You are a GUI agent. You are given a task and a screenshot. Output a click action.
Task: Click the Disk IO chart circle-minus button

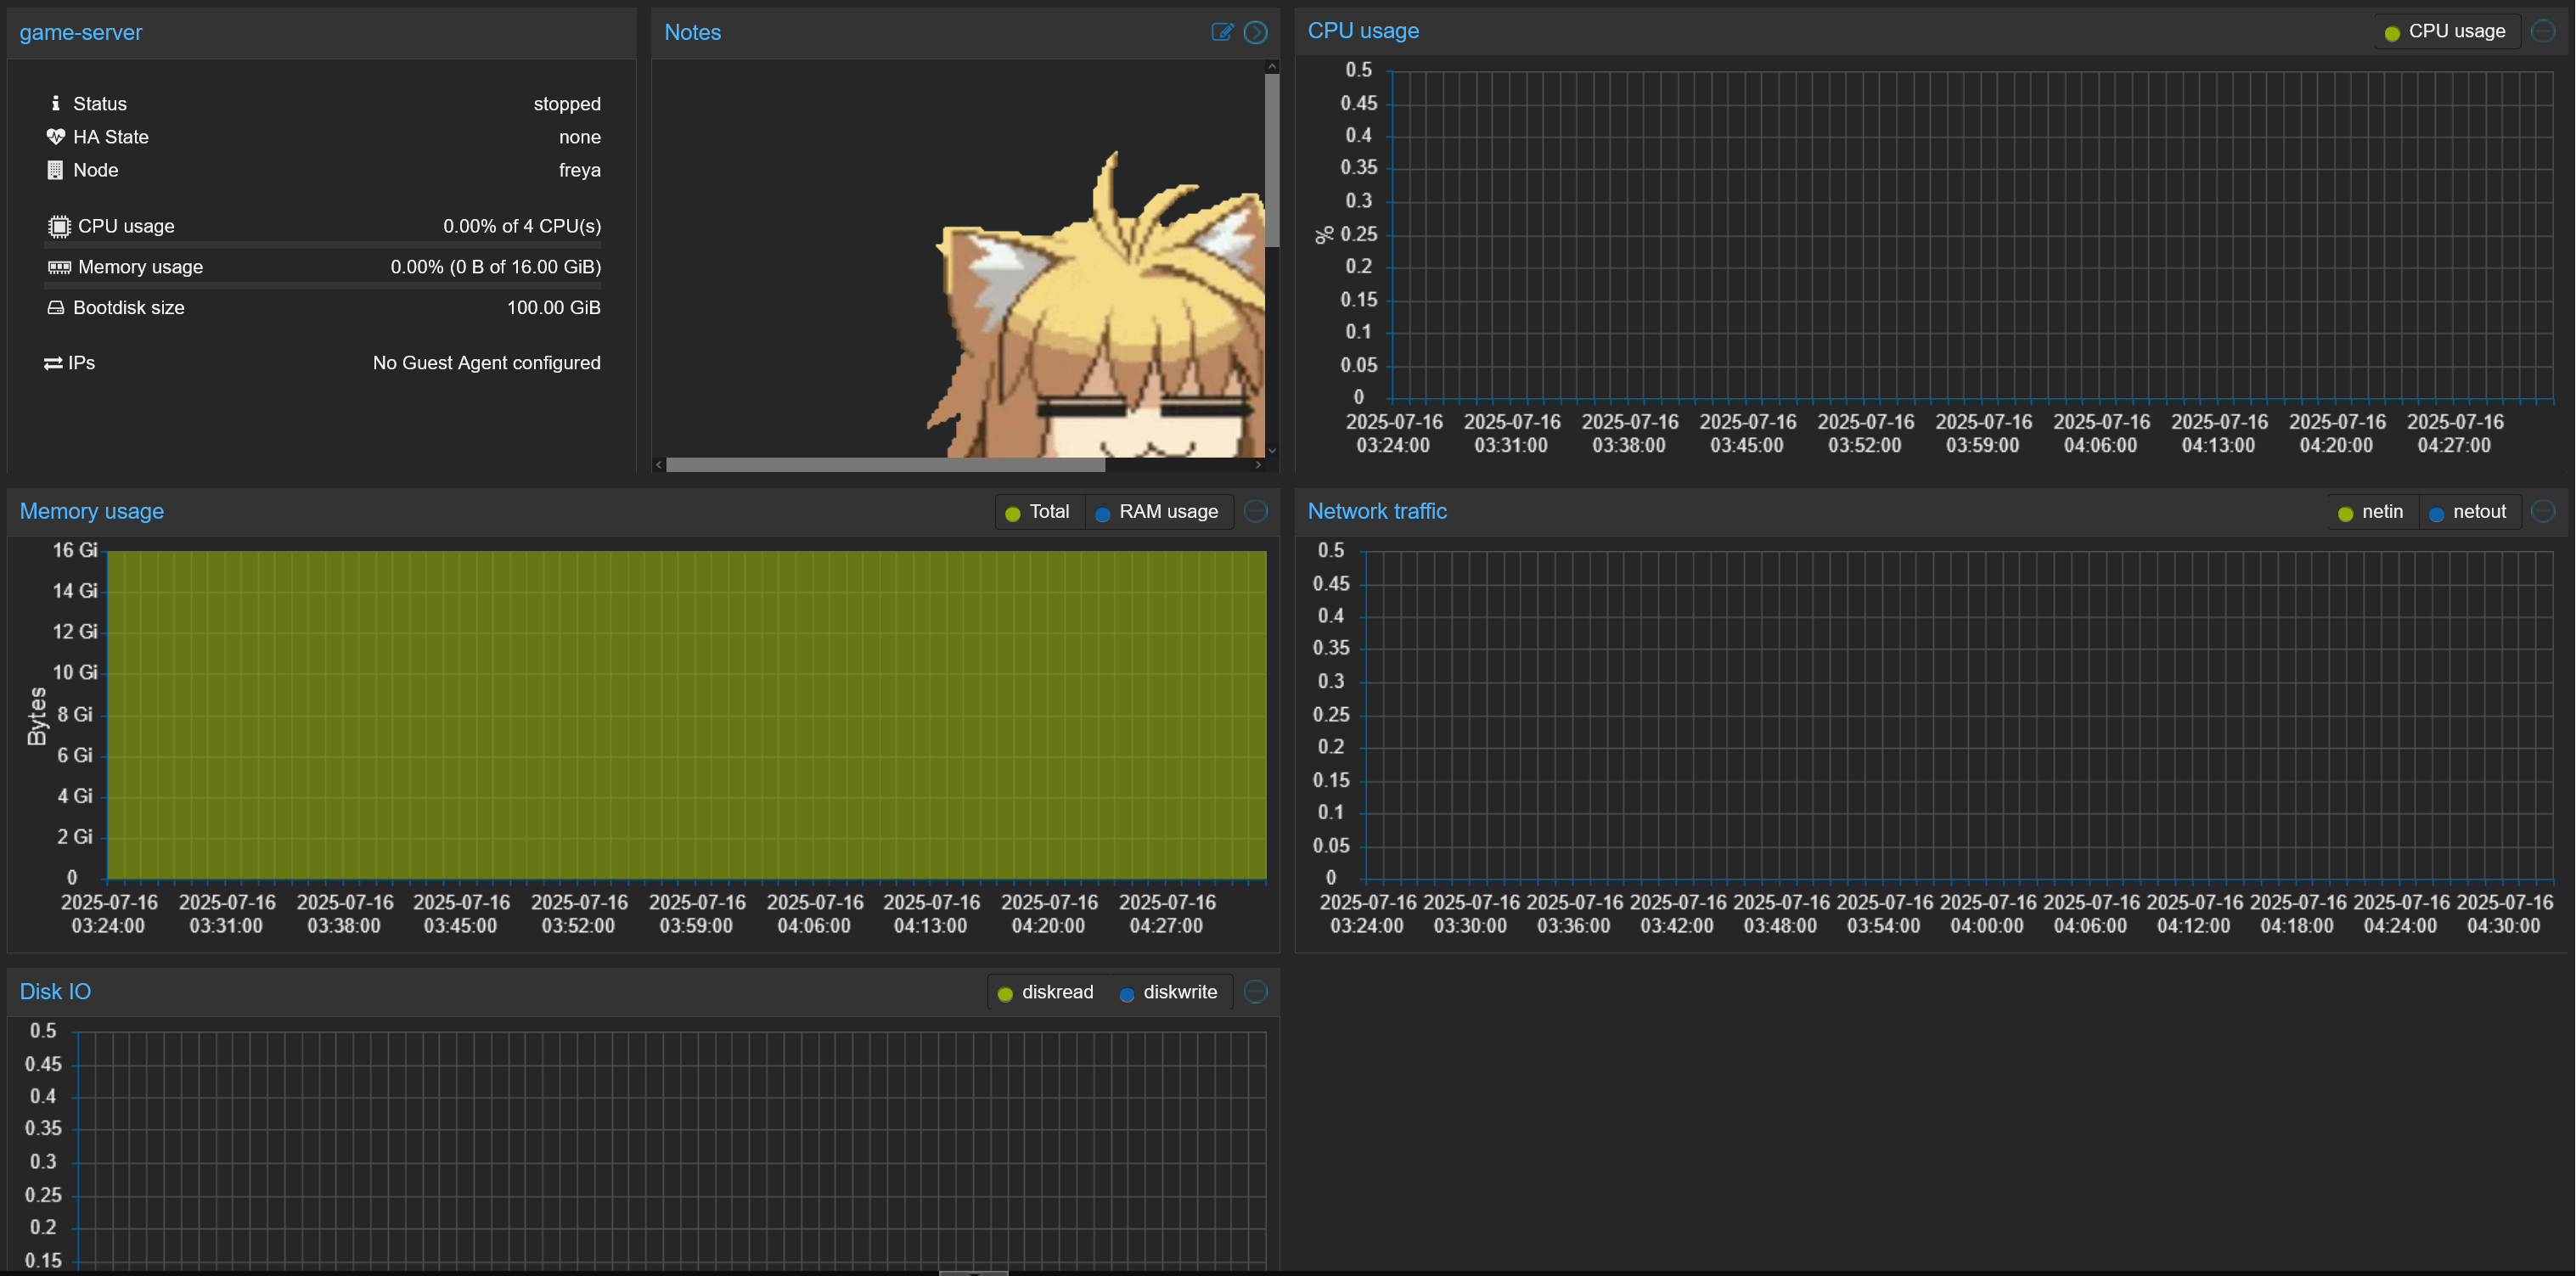tap(1255, 991)
